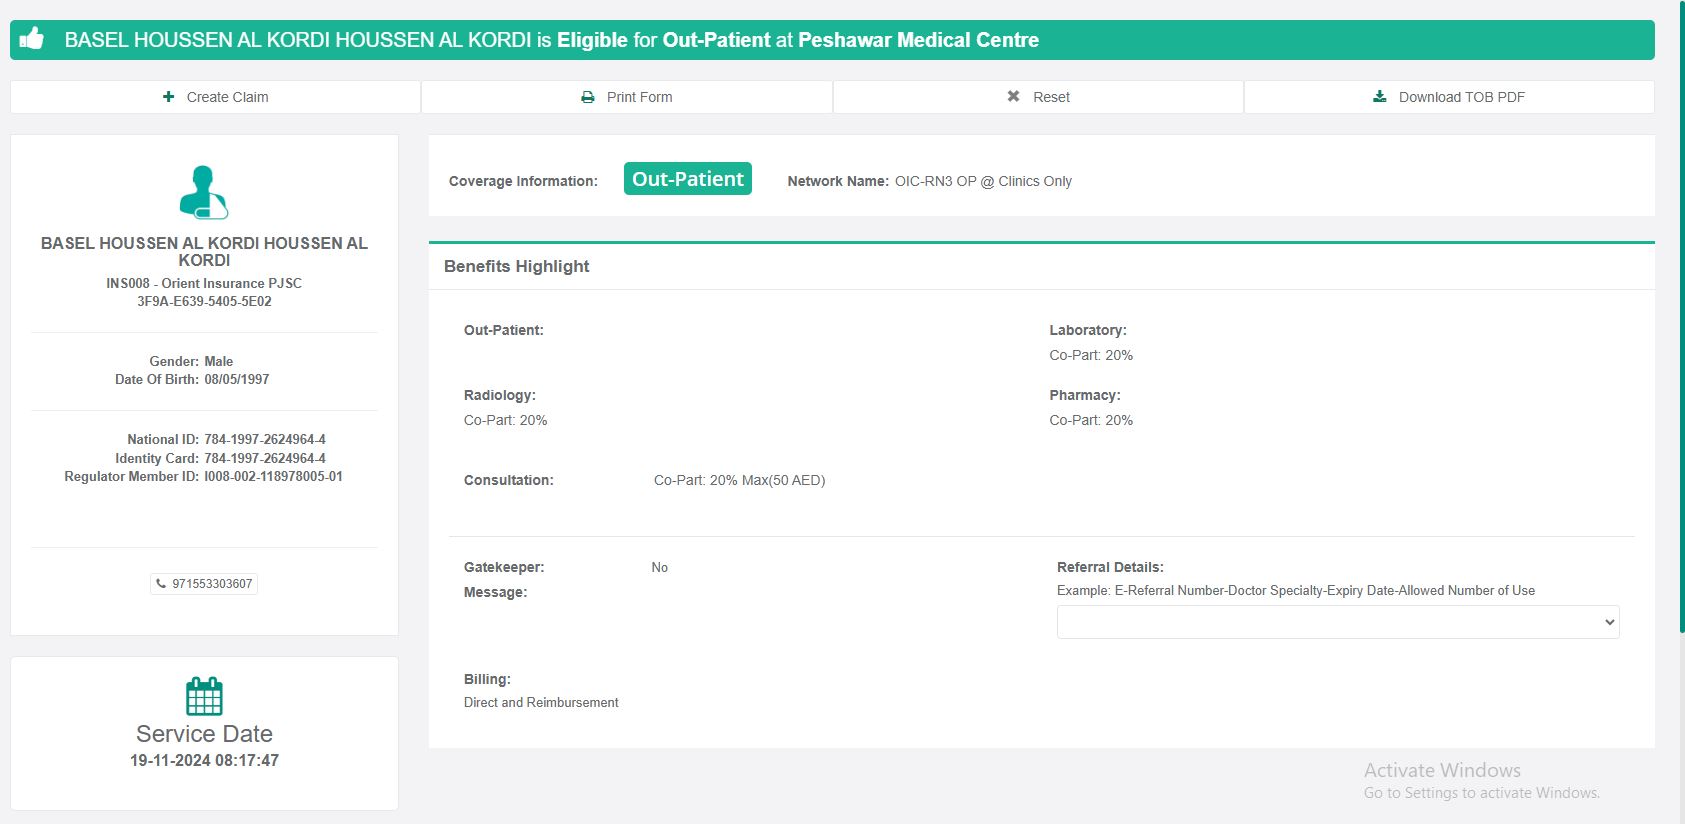Screen dimensions: 1685x824
Task: Click the green eligibility banner message
Action: click(551, 40)
